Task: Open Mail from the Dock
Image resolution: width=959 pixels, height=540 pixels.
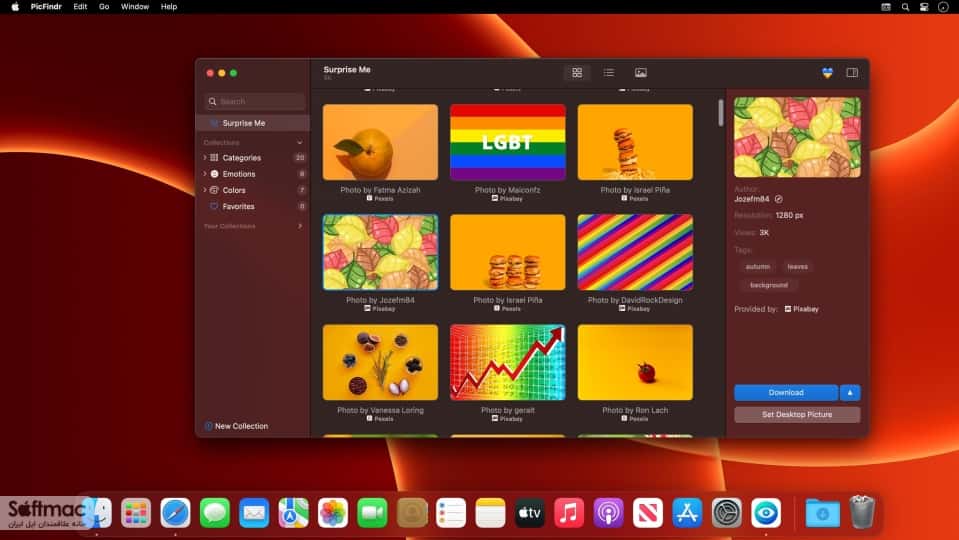Action: 254,512
